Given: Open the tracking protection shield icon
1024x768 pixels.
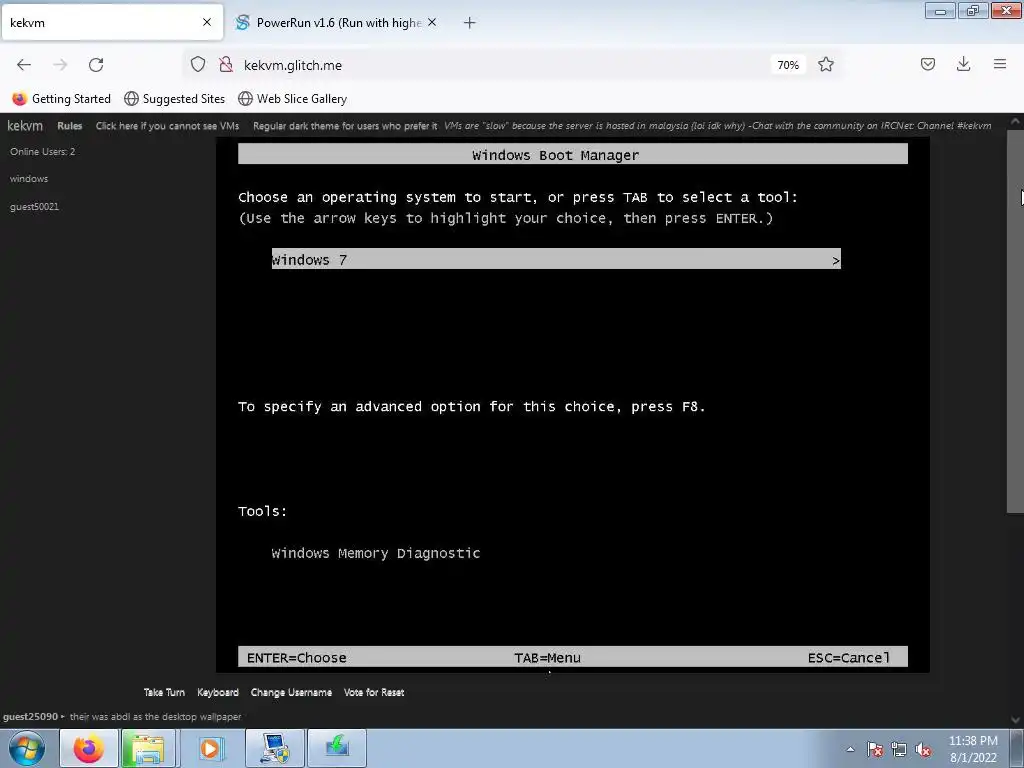Looking at the screenshot, I should tap(198, 64).
